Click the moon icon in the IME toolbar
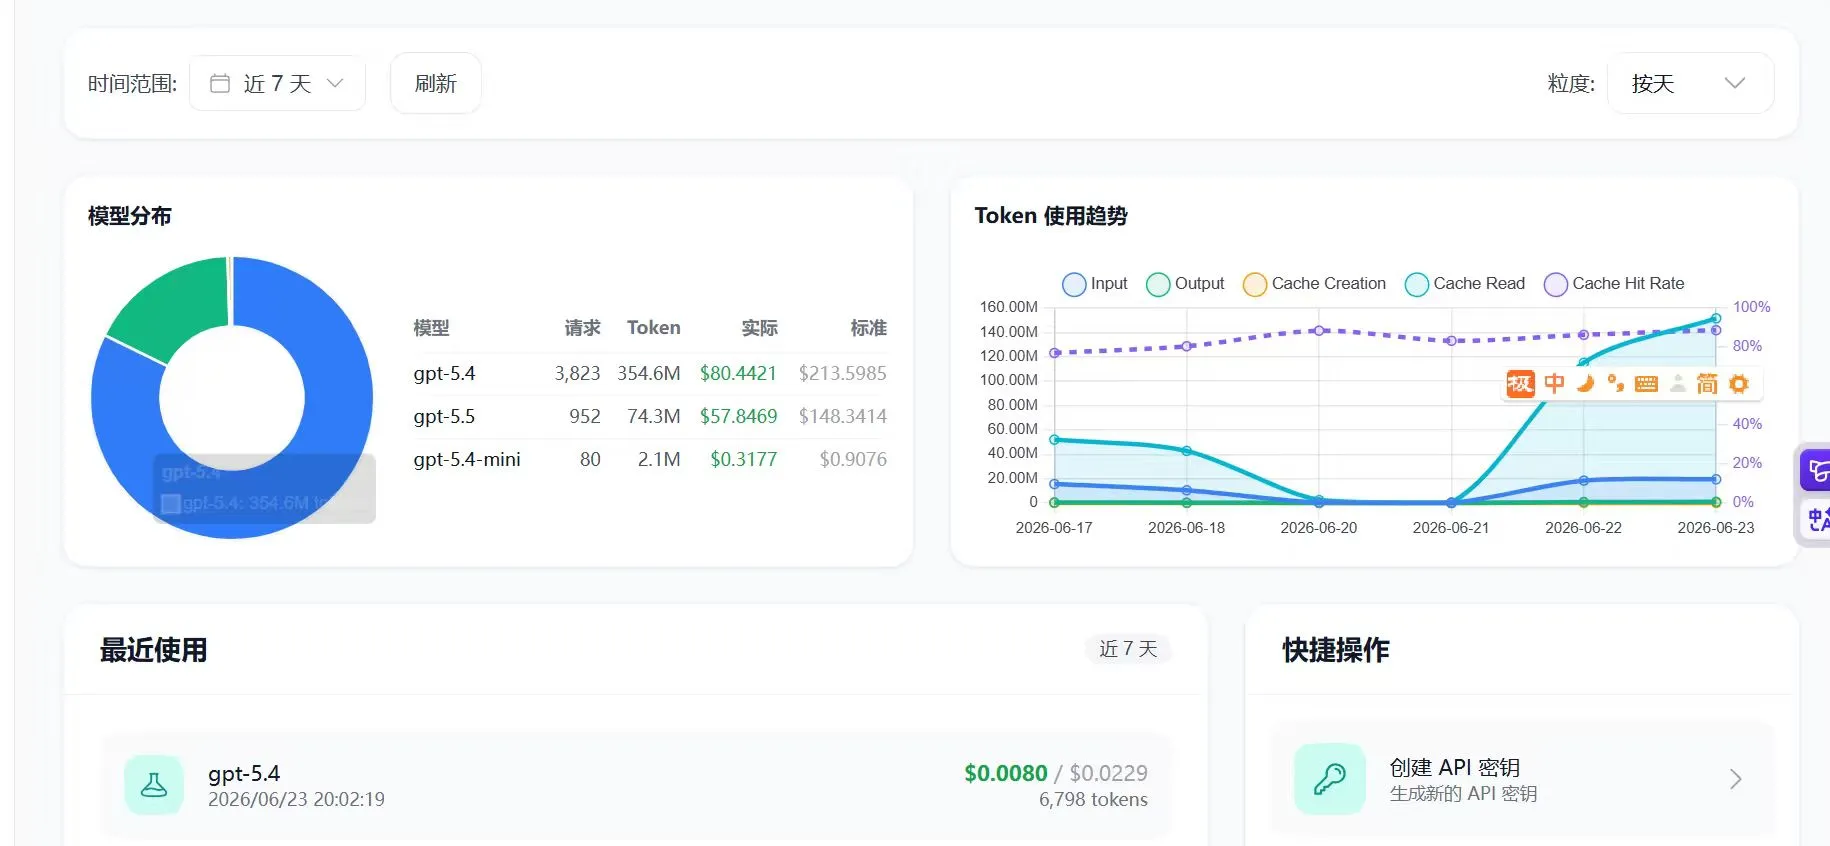The width and height of the screenshot is (1830, 846). [1585, 384]
